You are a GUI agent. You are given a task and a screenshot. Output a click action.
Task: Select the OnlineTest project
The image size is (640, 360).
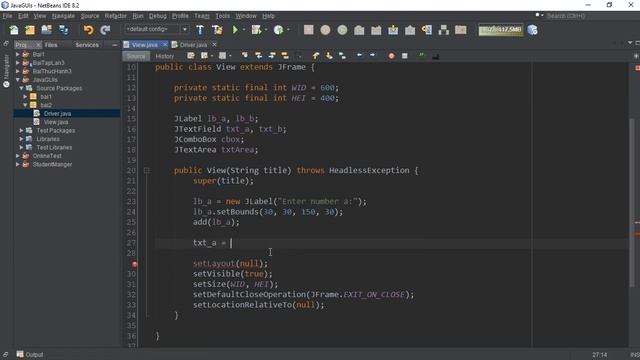tap(47, 156)
